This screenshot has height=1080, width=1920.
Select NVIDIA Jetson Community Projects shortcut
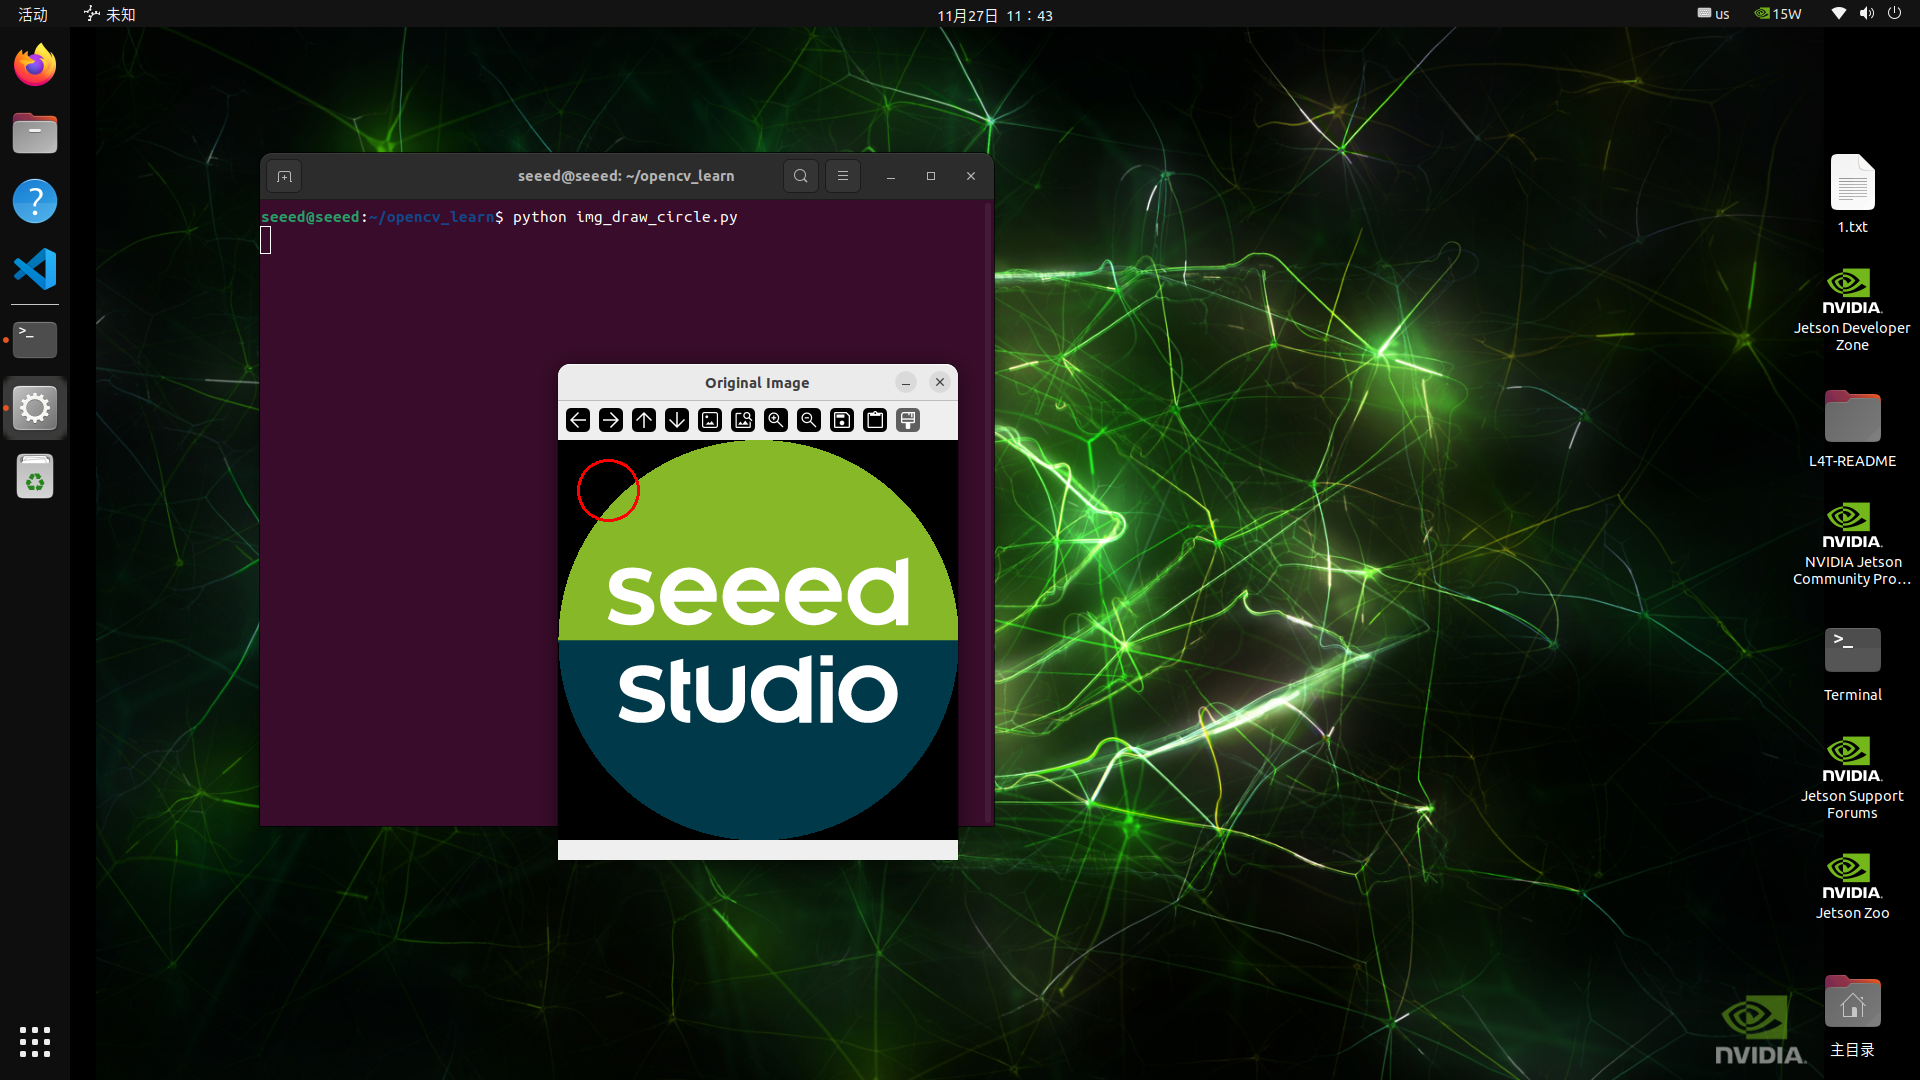tap(1852, 544)
